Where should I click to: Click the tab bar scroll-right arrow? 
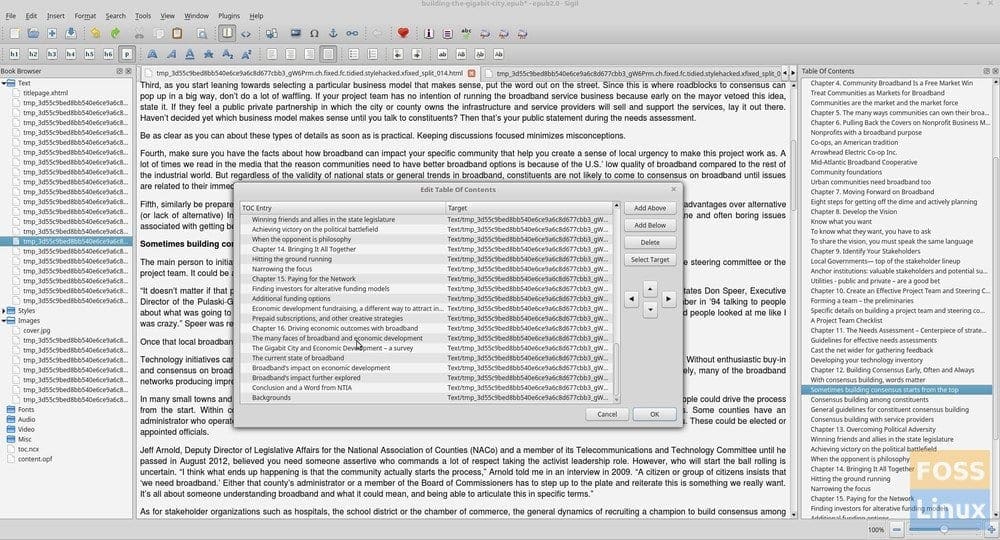pos(793,73)
